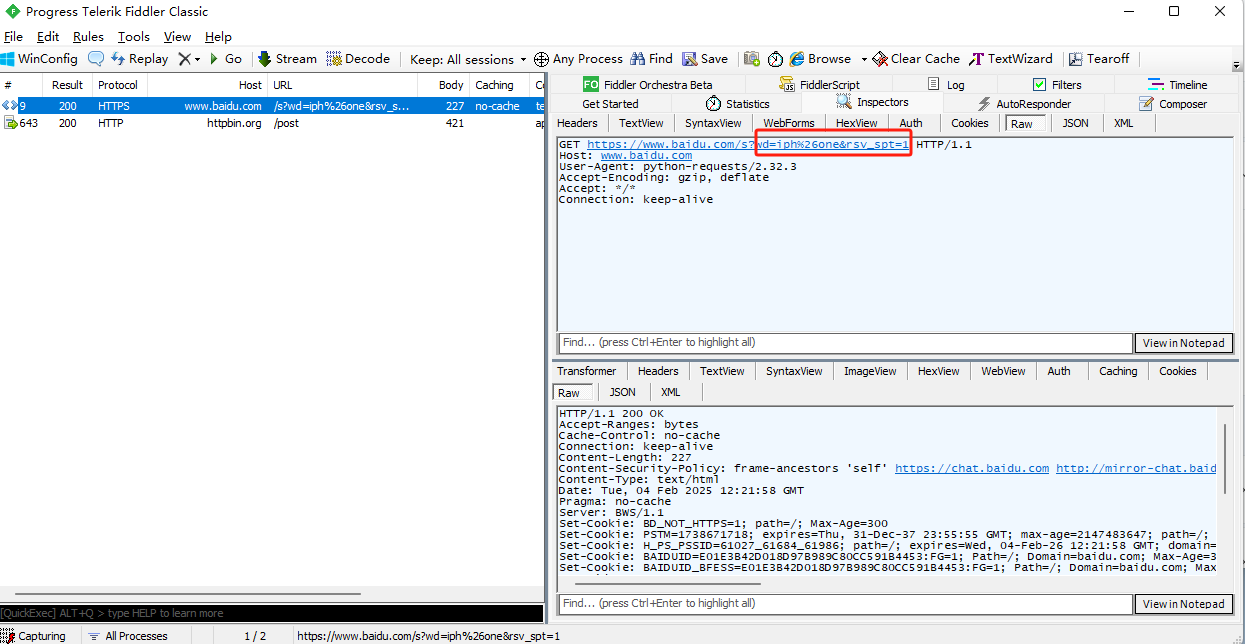Select response ImageView tab
The height and width of the screenshot is (644, 1245).
(870, 372)
